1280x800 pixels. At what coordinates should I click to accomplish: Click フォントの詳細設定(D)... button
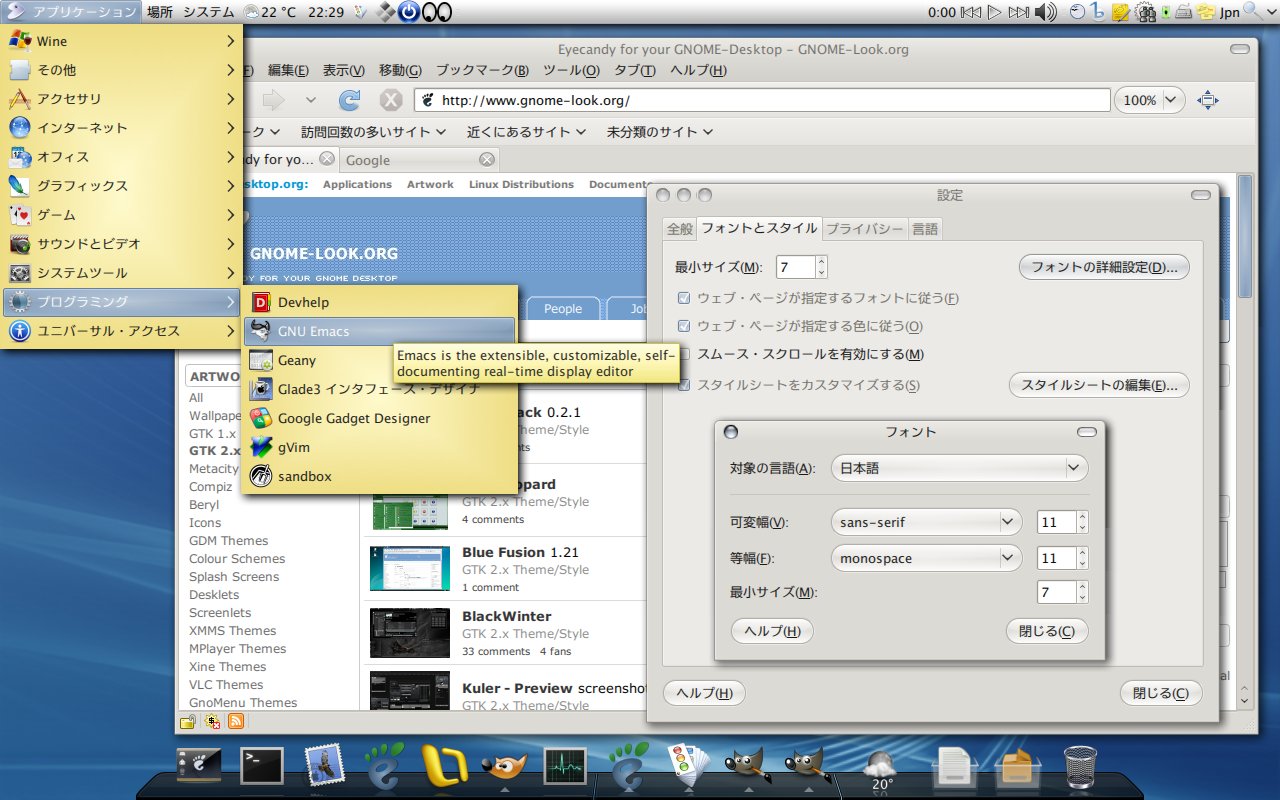click(x=1104, y=267)
